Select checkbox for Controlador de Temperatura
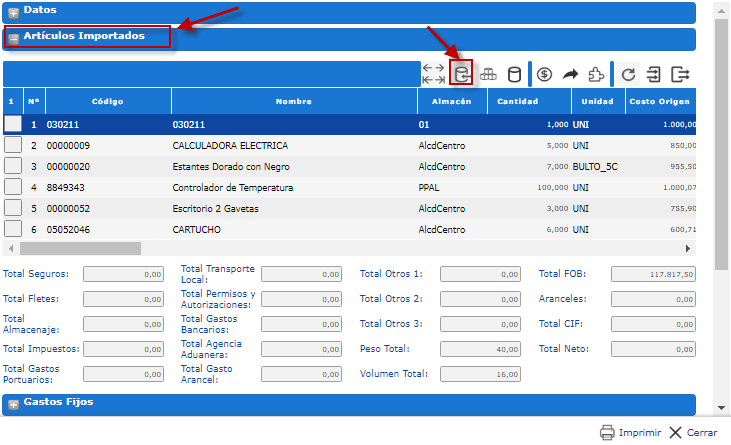 12,186
